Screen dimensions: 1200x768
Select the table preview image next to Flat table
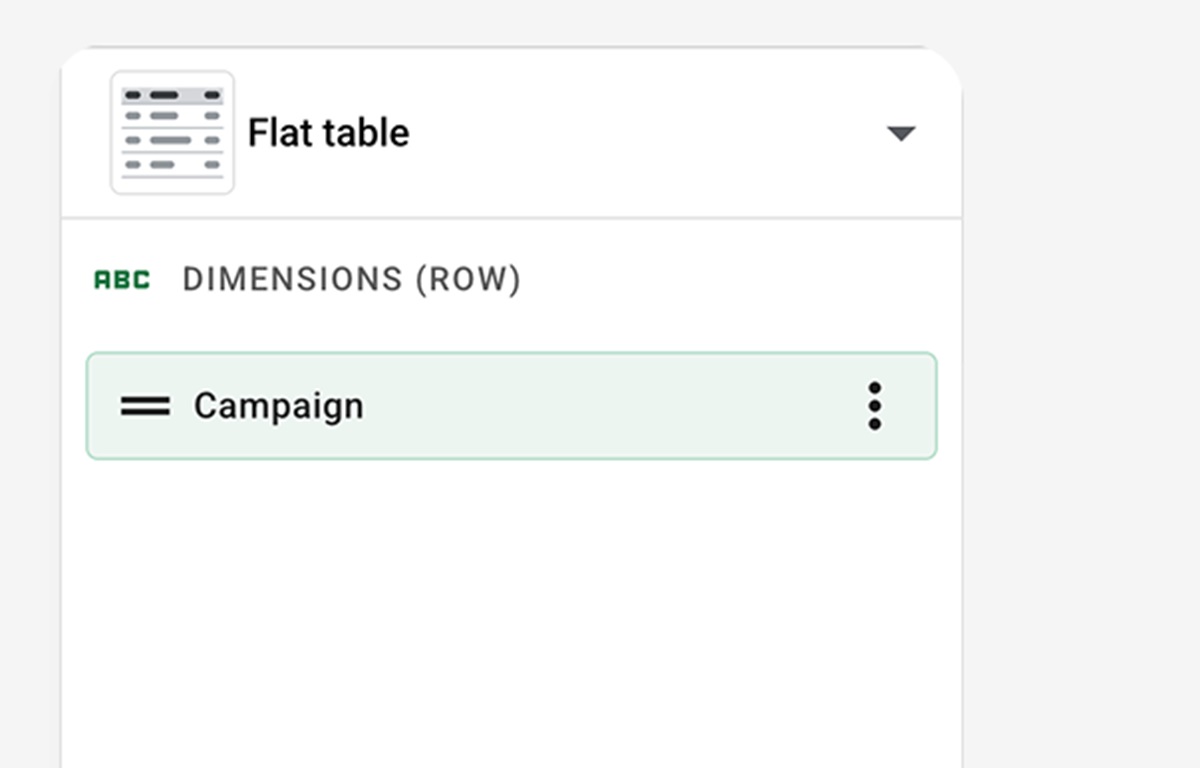(x=172, y=132)
